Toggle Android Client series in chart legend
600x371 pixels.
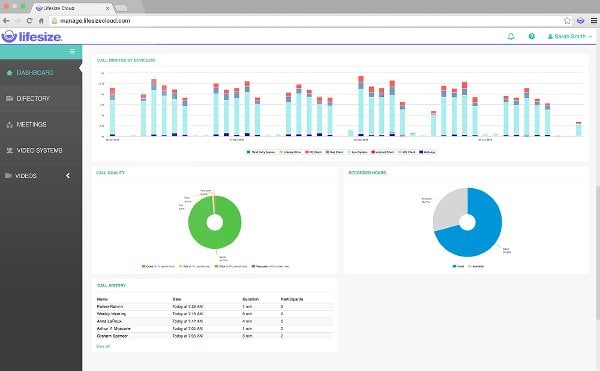coord(383,152)
